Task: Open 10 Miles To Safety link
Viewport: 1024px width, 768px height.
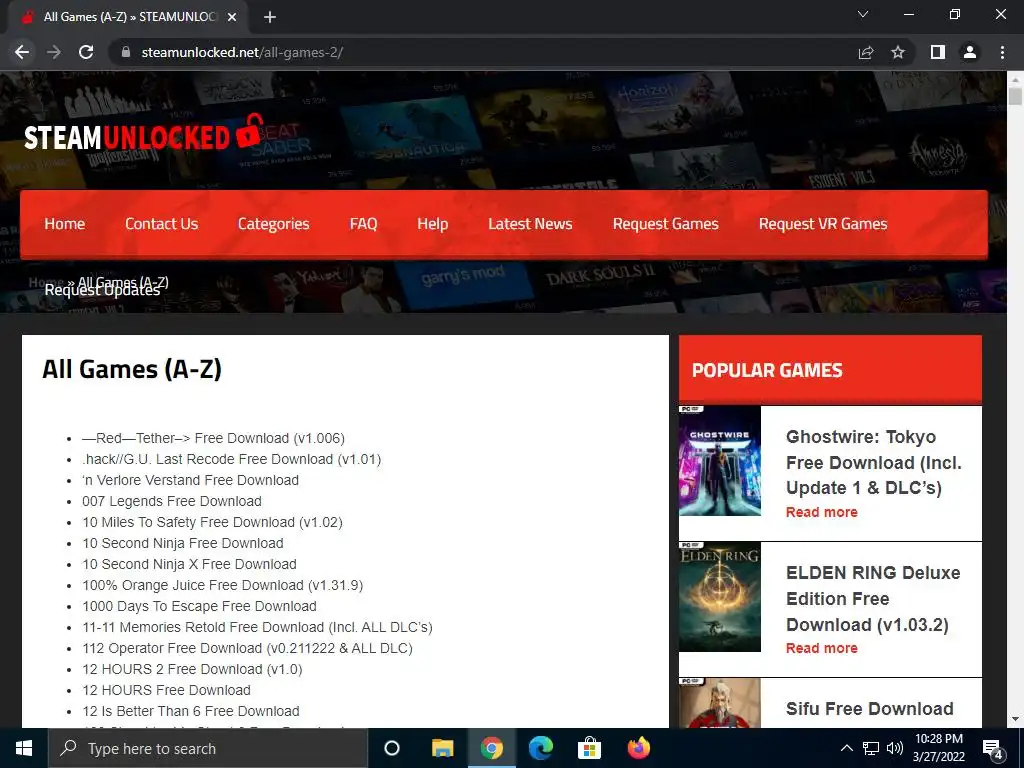Action: [212, 522]
